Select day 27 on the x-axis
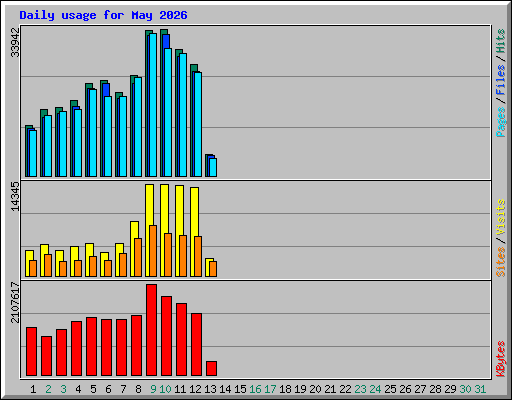Viewport: 512px width, 400px height. 420,389
